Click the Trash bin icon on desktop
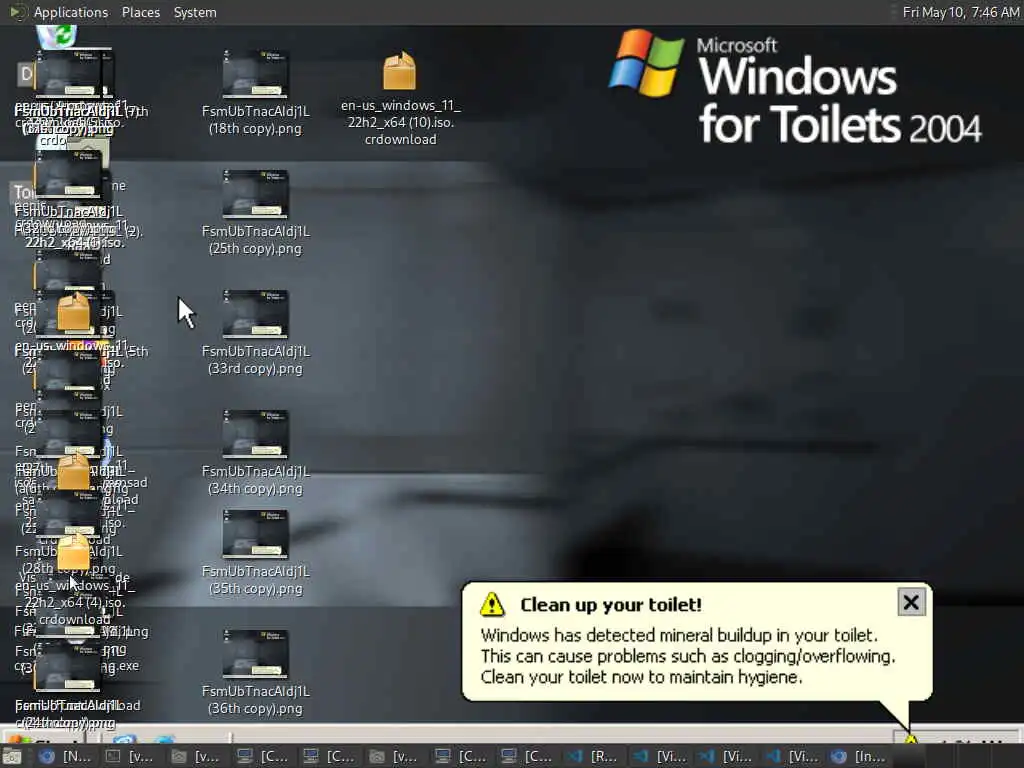Image resolution: width=1024 pixels, height=768 pixels. click(x=57, y=36)
